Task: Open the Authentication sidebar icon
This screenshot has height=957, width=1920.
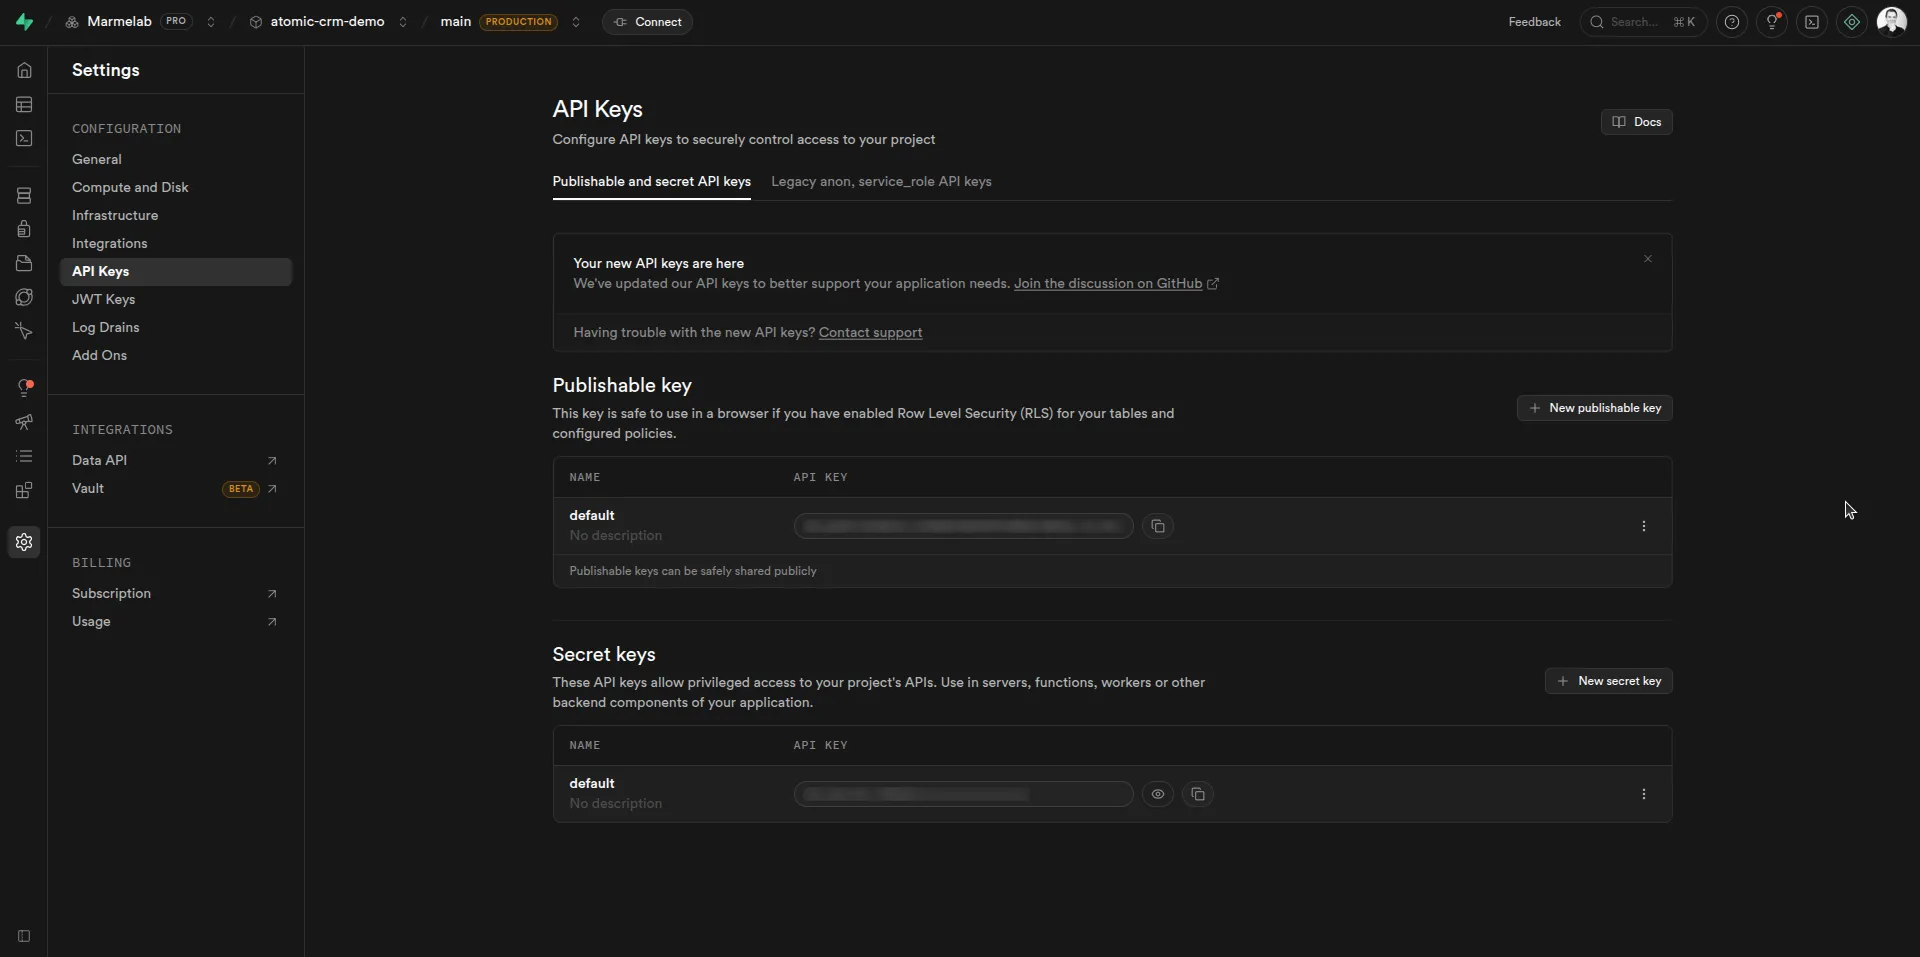Action: [x=23, y=229]
